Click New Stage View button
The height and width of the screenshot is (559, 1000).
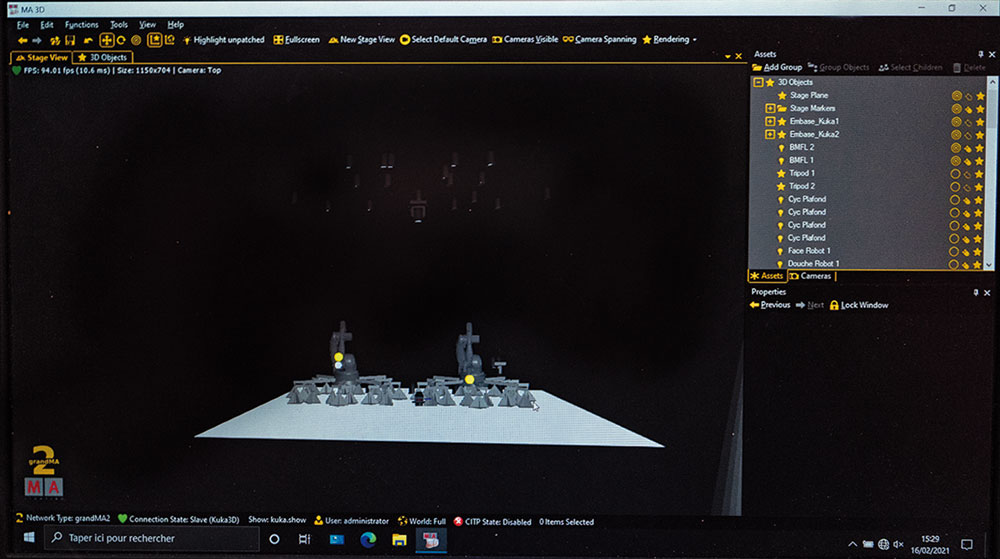pyautogui.click(x=362, y=40)
